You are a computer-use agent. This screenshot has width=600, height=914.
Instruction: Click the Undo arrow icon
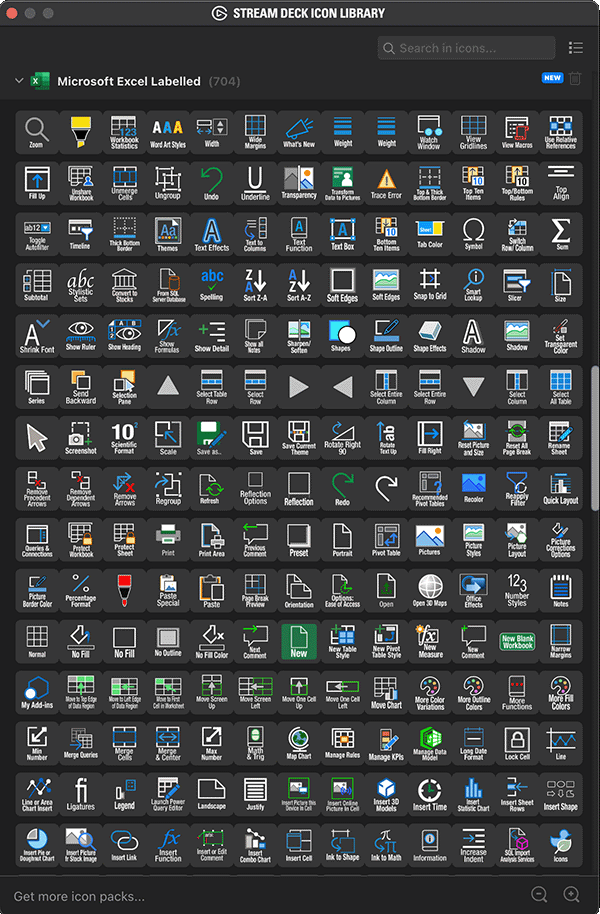click(212, 183)
